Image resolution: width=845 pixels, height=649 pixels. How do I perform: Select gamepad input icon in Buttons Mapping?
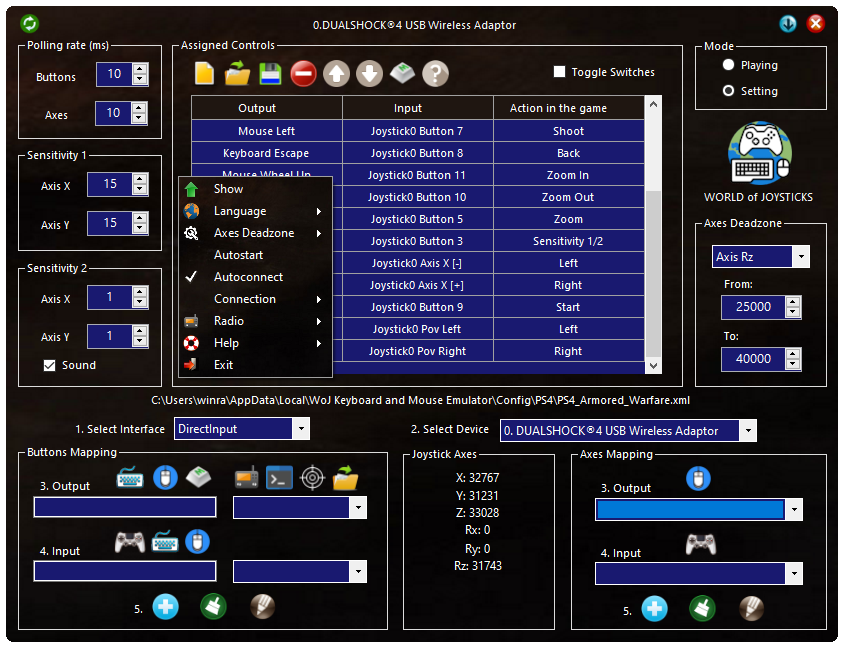[130, 542]
